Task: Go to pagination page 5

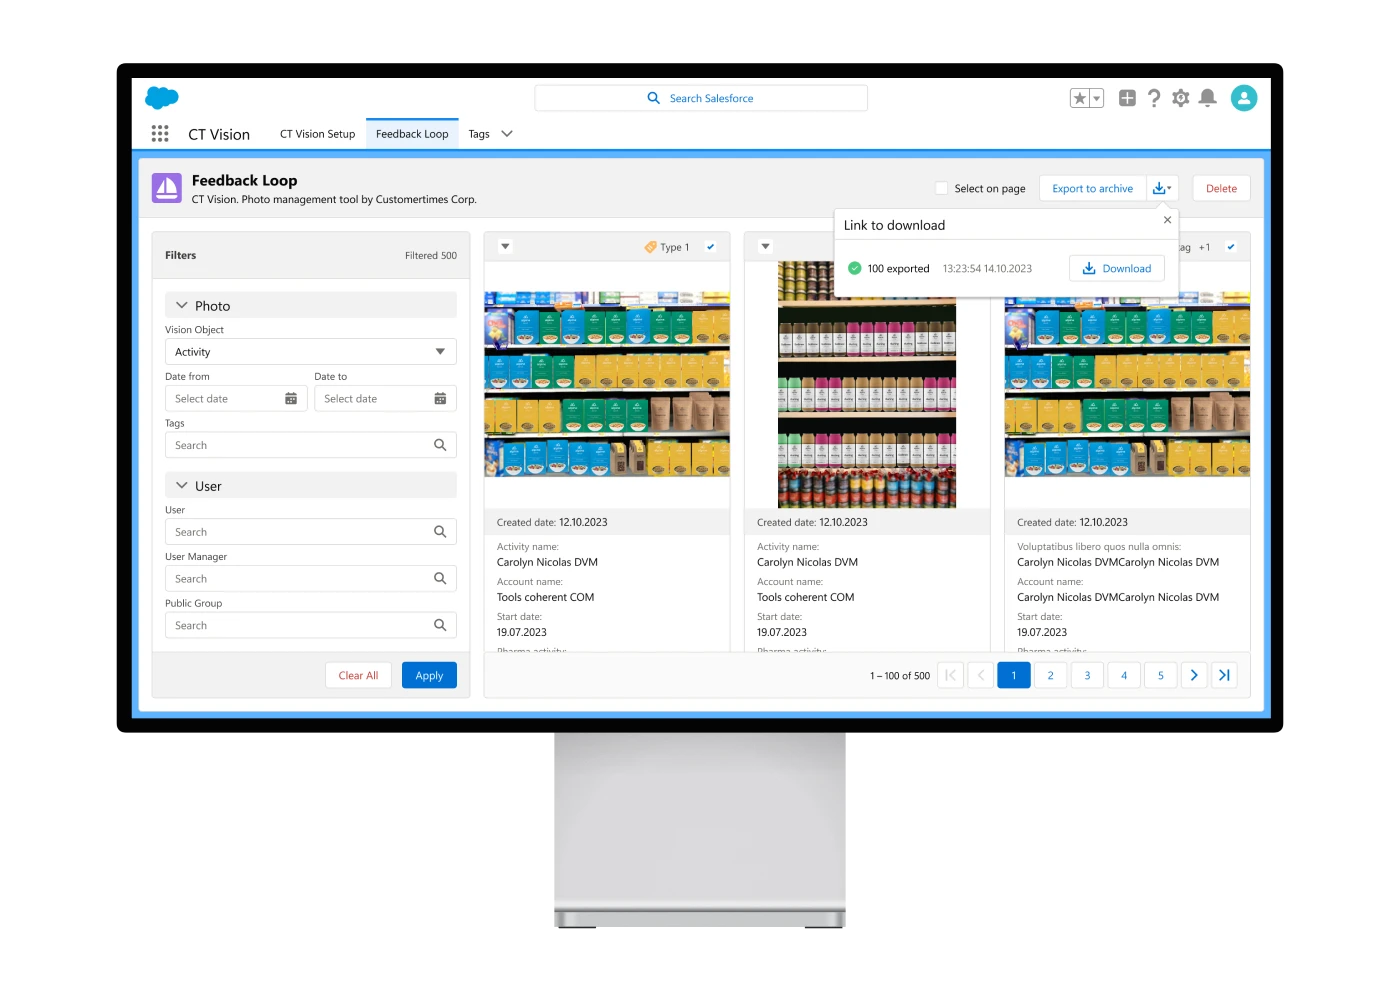Action: coord(1161,675)
